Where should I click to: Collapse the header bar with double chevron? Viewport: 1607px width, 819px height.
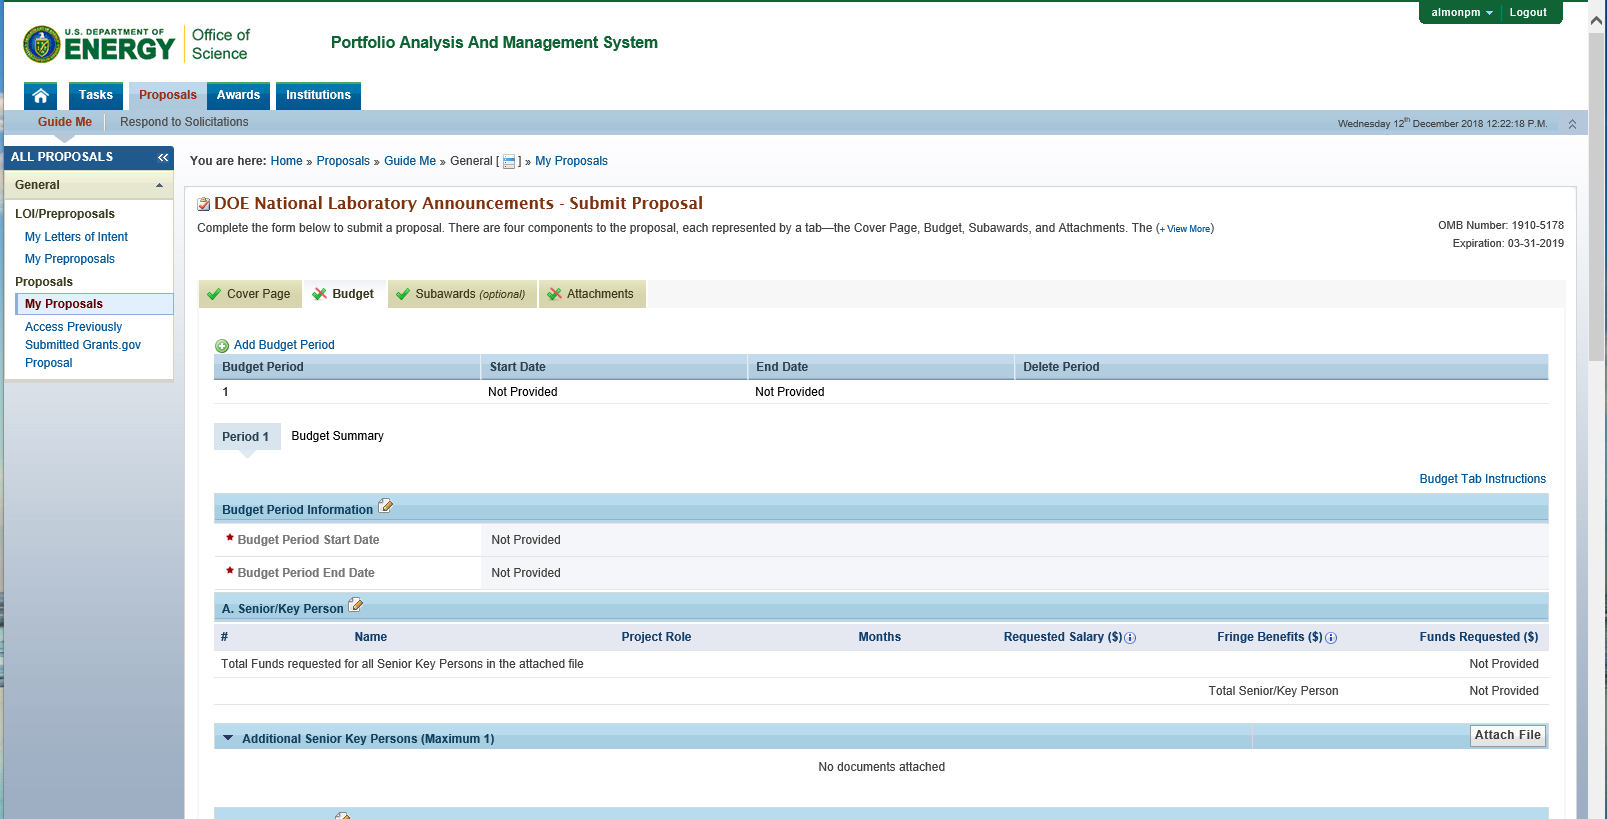click(1572, 124)
